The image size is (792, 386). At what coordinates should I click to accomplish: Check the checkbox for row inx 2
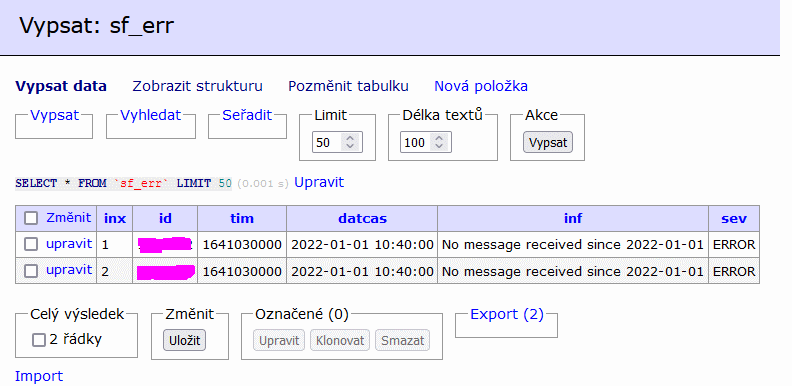click(31, 271)
